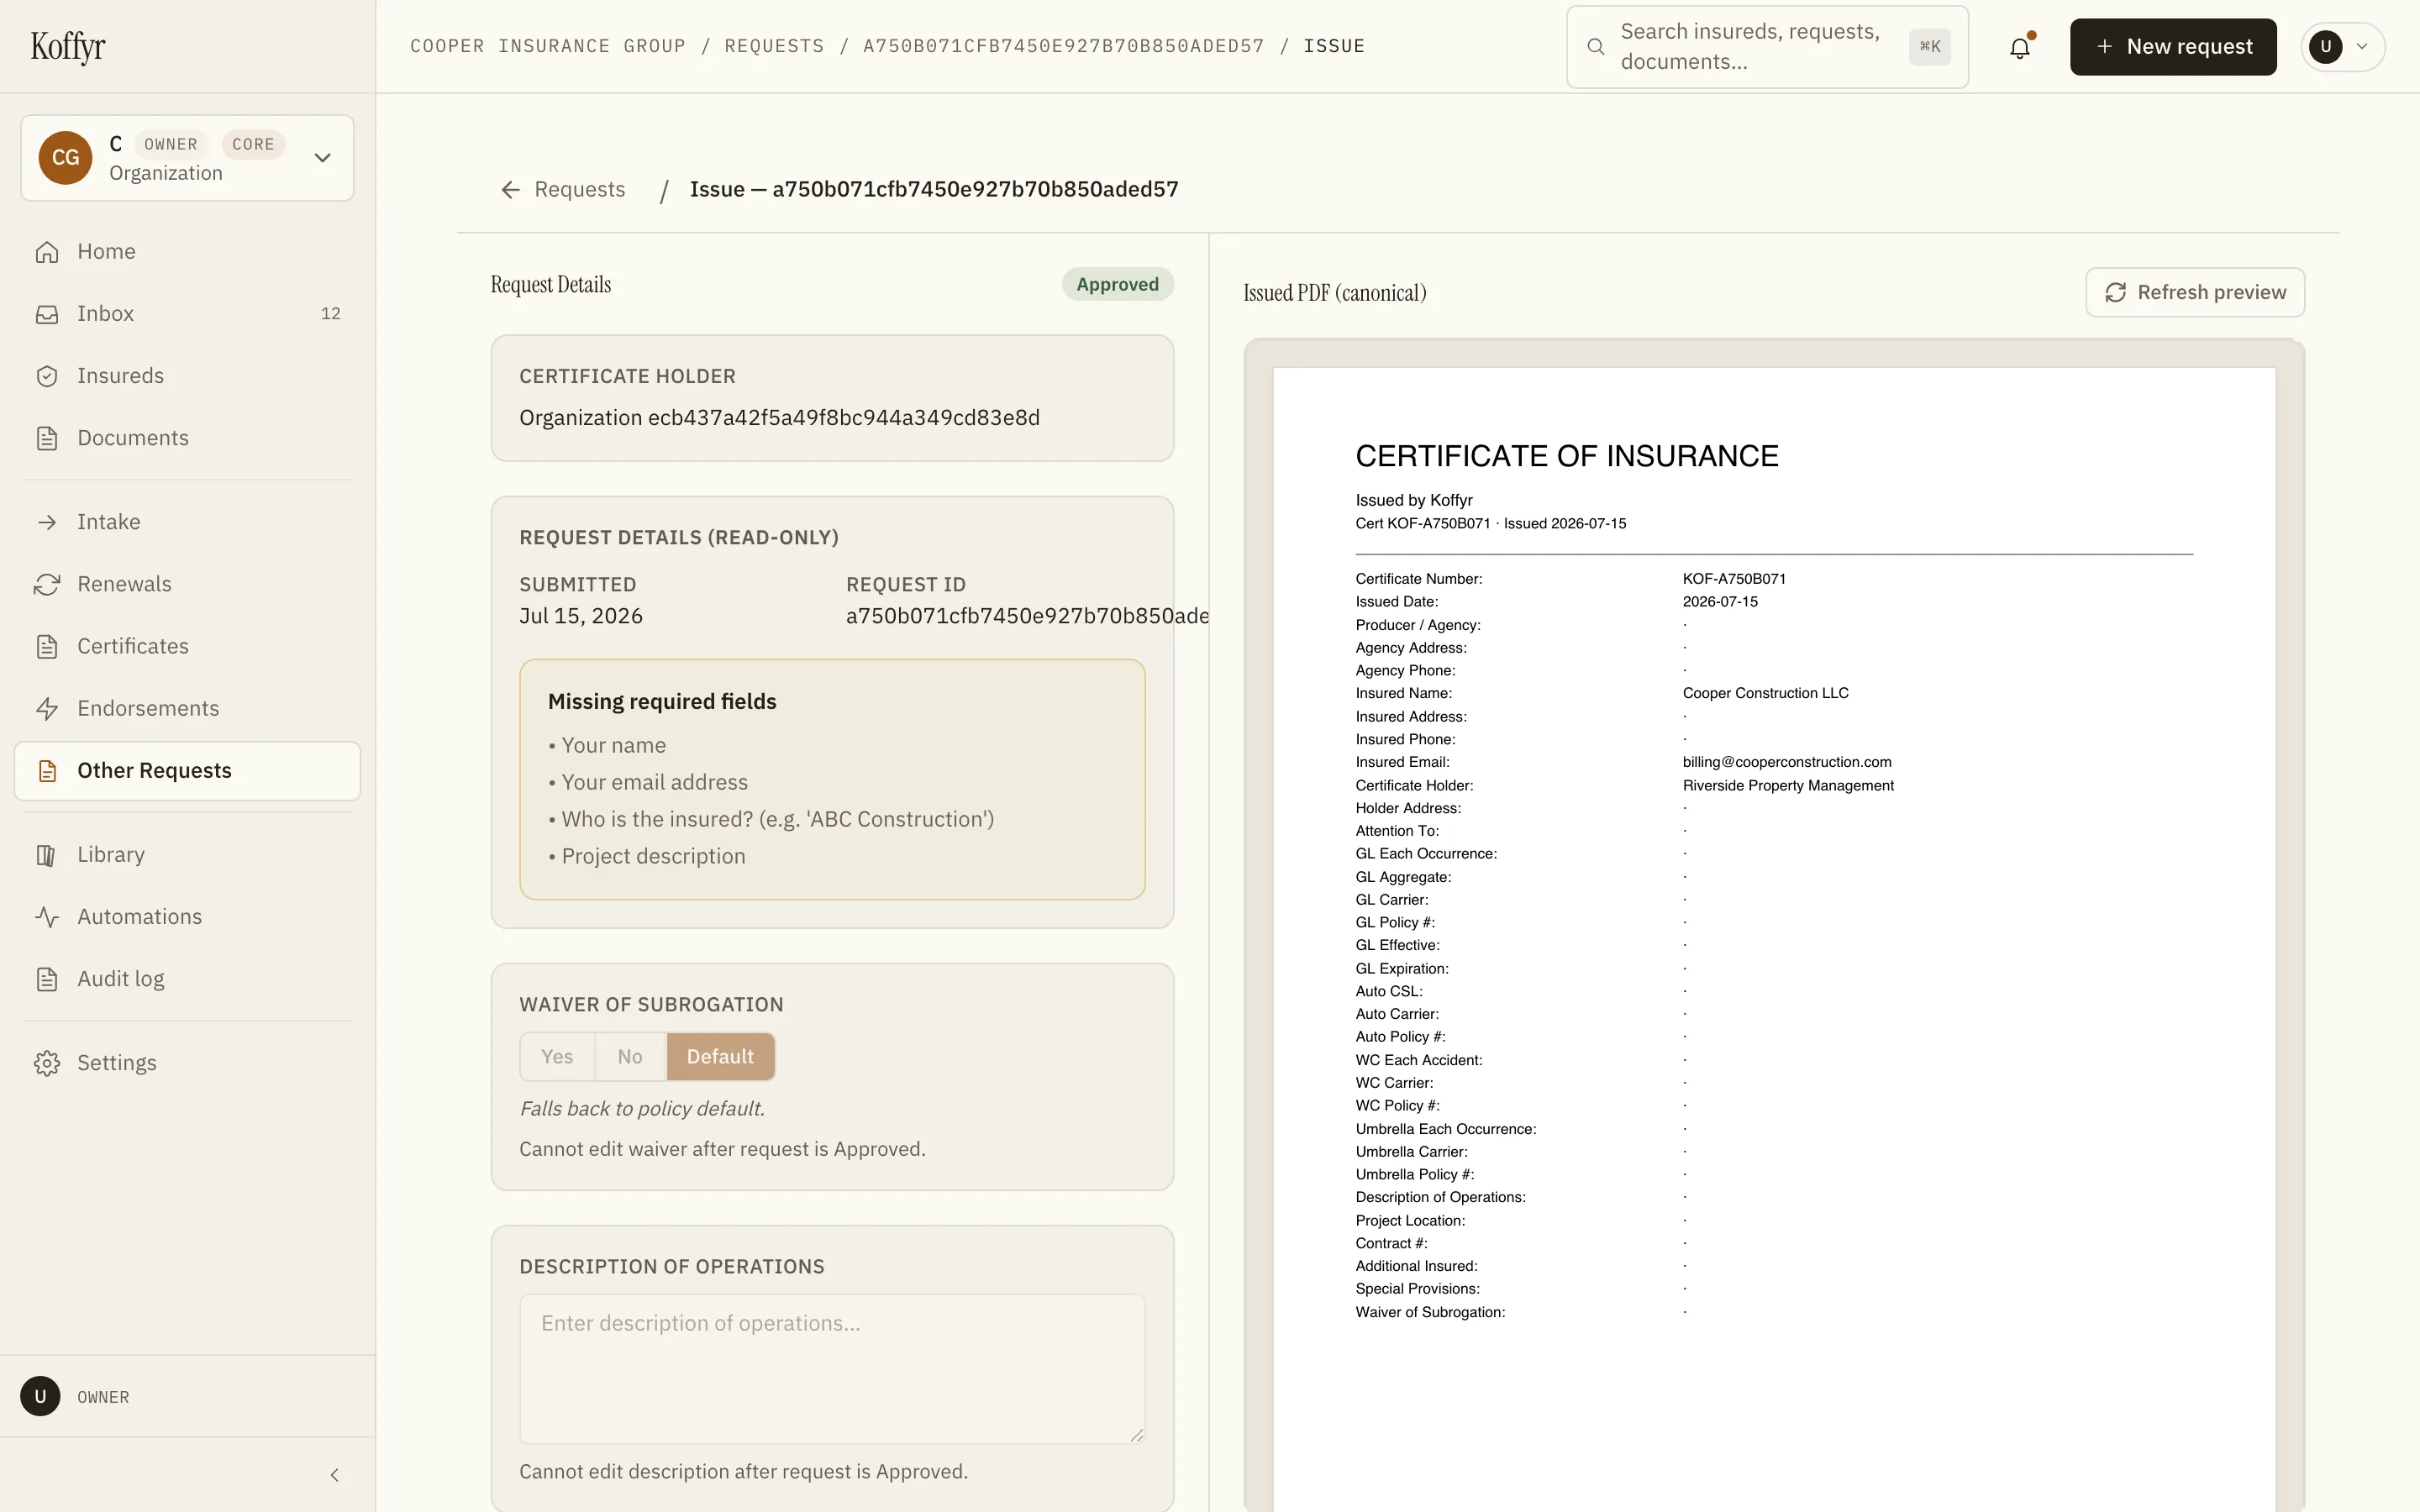
Task: Click 'Issued PDF (canonical)' heading
Action: point(1334,293)
